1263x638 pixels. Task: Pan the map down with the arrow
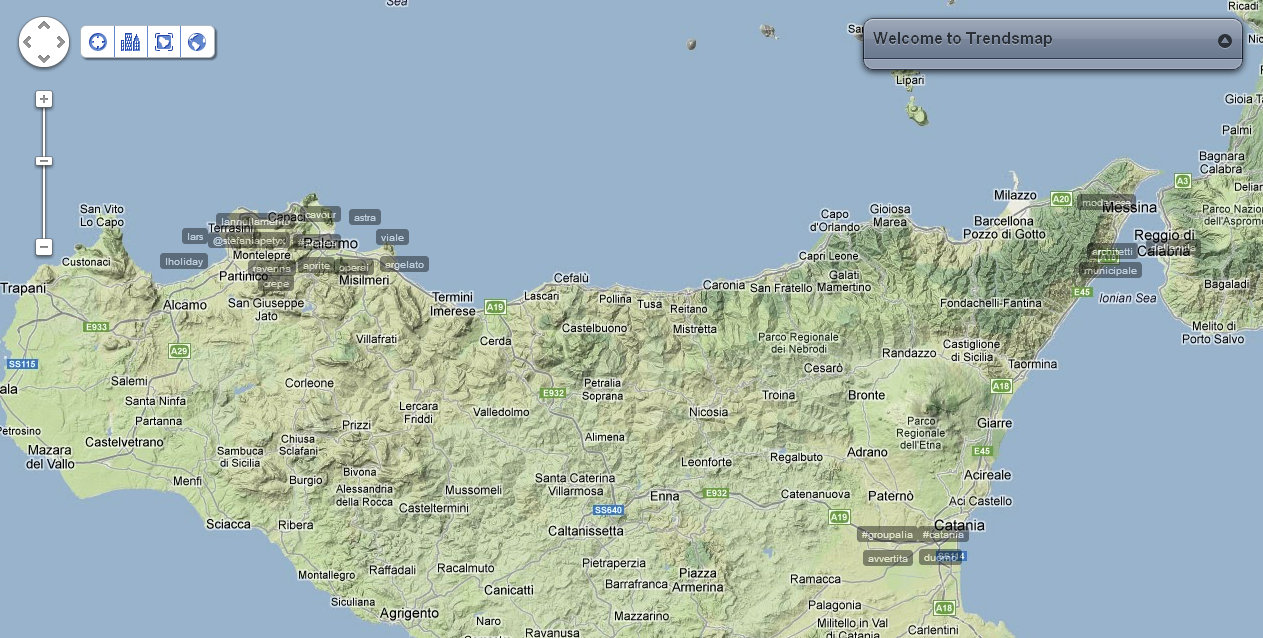click(44, 58)
